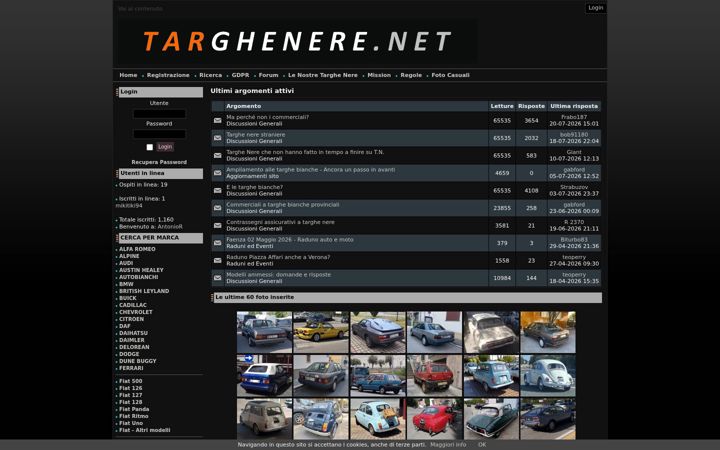Click last poster 'Strabuzov' in Ultima risposta
This screenshot has width=720, height=450.
tap(574, 187)
